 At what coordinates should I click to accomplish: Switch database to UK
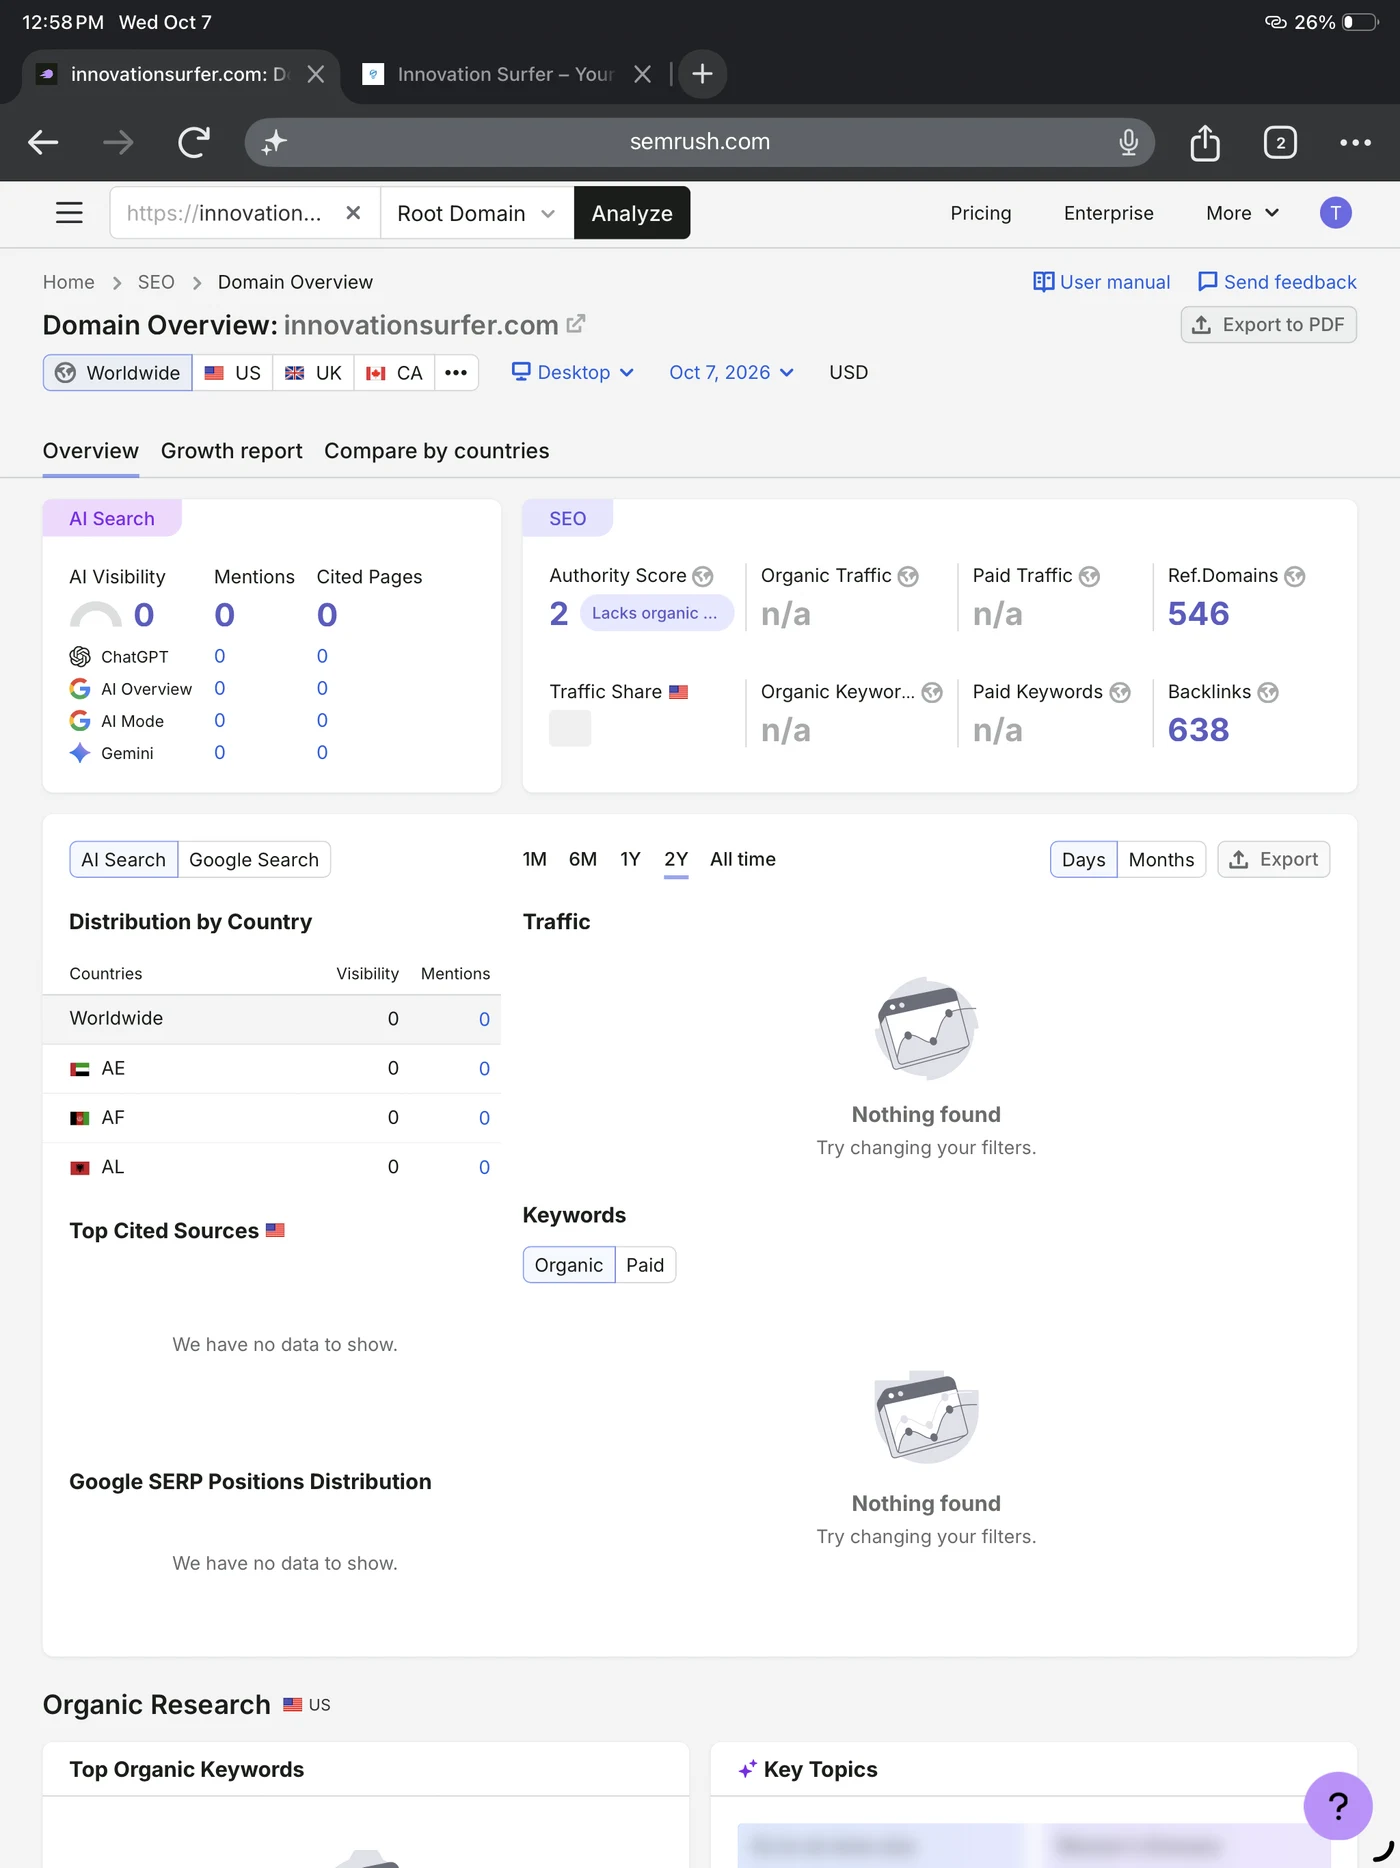(x=314, y=373)
